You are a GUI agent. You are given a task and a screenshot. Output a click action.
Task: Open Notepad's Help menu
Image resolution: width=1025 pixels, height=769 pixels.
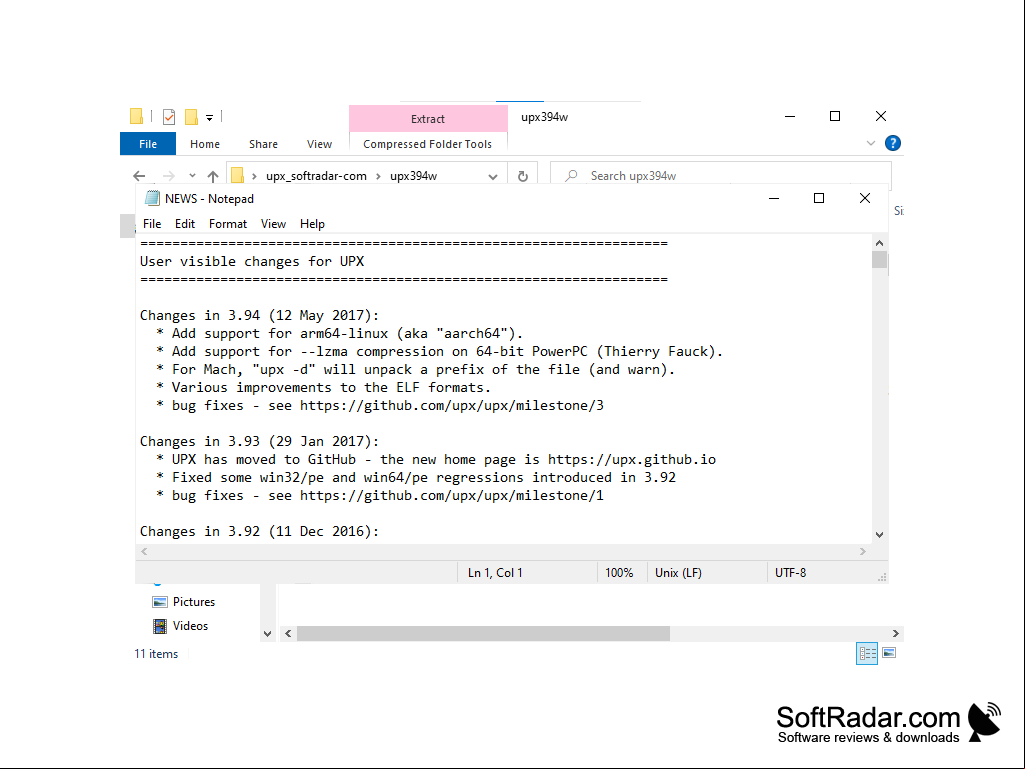click(312, 224)
